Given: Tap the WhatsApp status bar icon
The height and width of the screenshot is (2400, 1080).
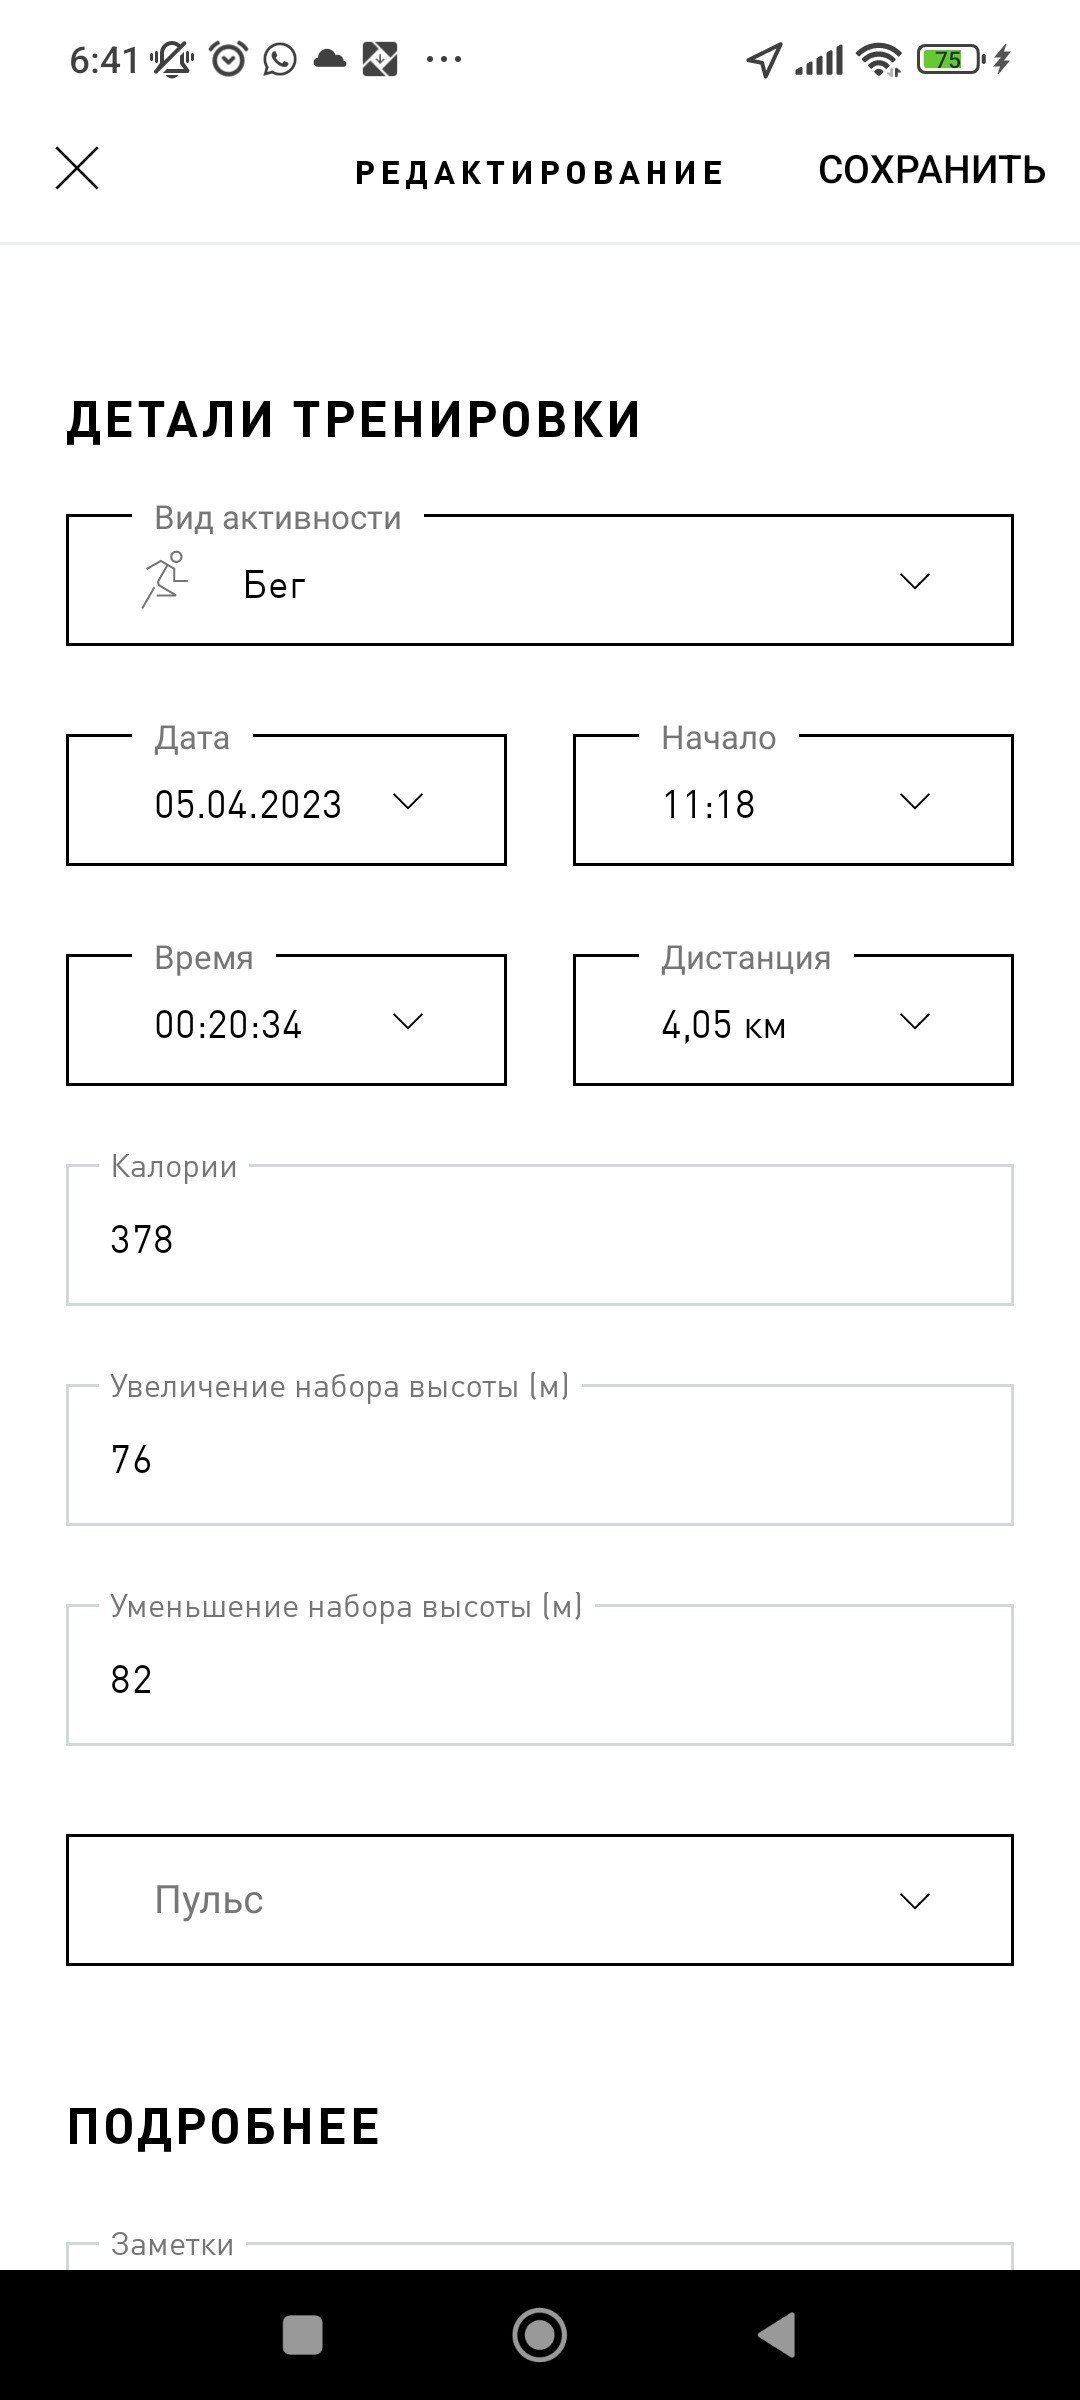Looking at the screenshot, I should (280, 60).
